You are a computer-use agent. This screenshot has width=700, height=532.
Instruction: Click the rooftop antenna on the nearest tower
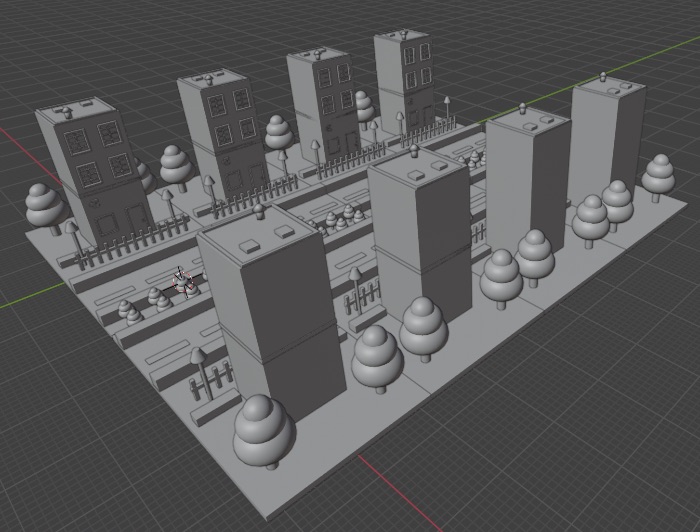(258, 211)
